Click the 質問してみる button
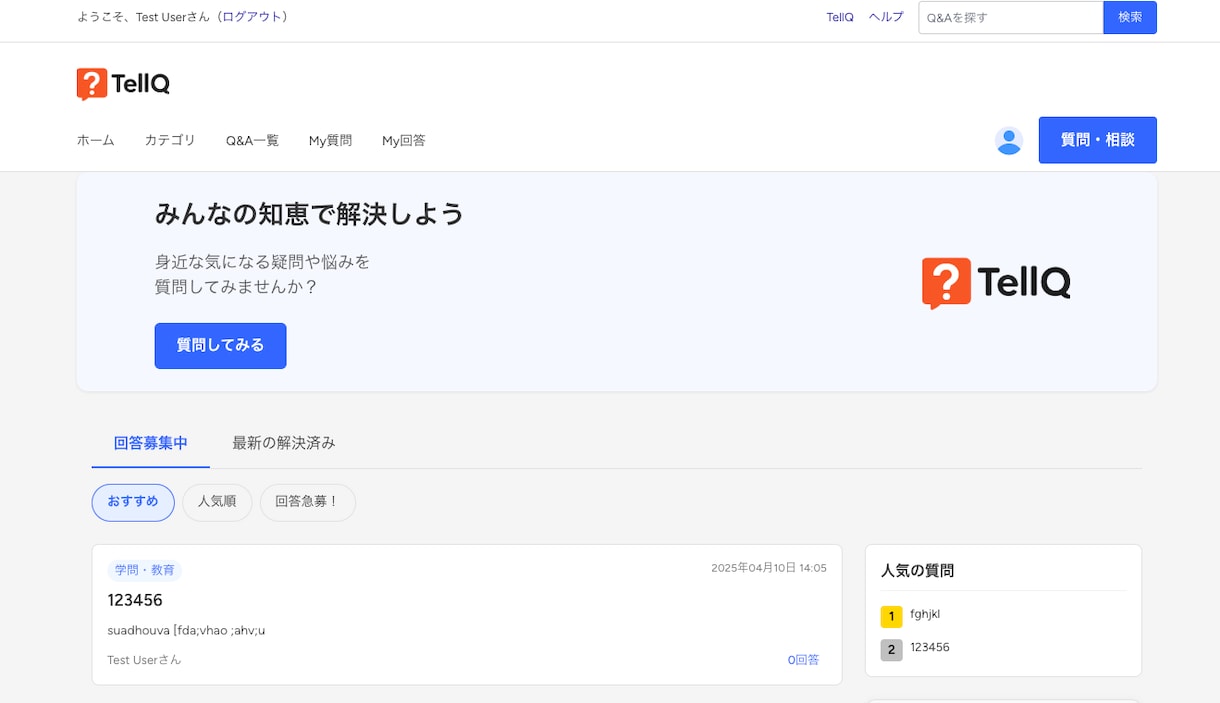This screenshot has height=703, width=1220. click(x=221, y=346)
